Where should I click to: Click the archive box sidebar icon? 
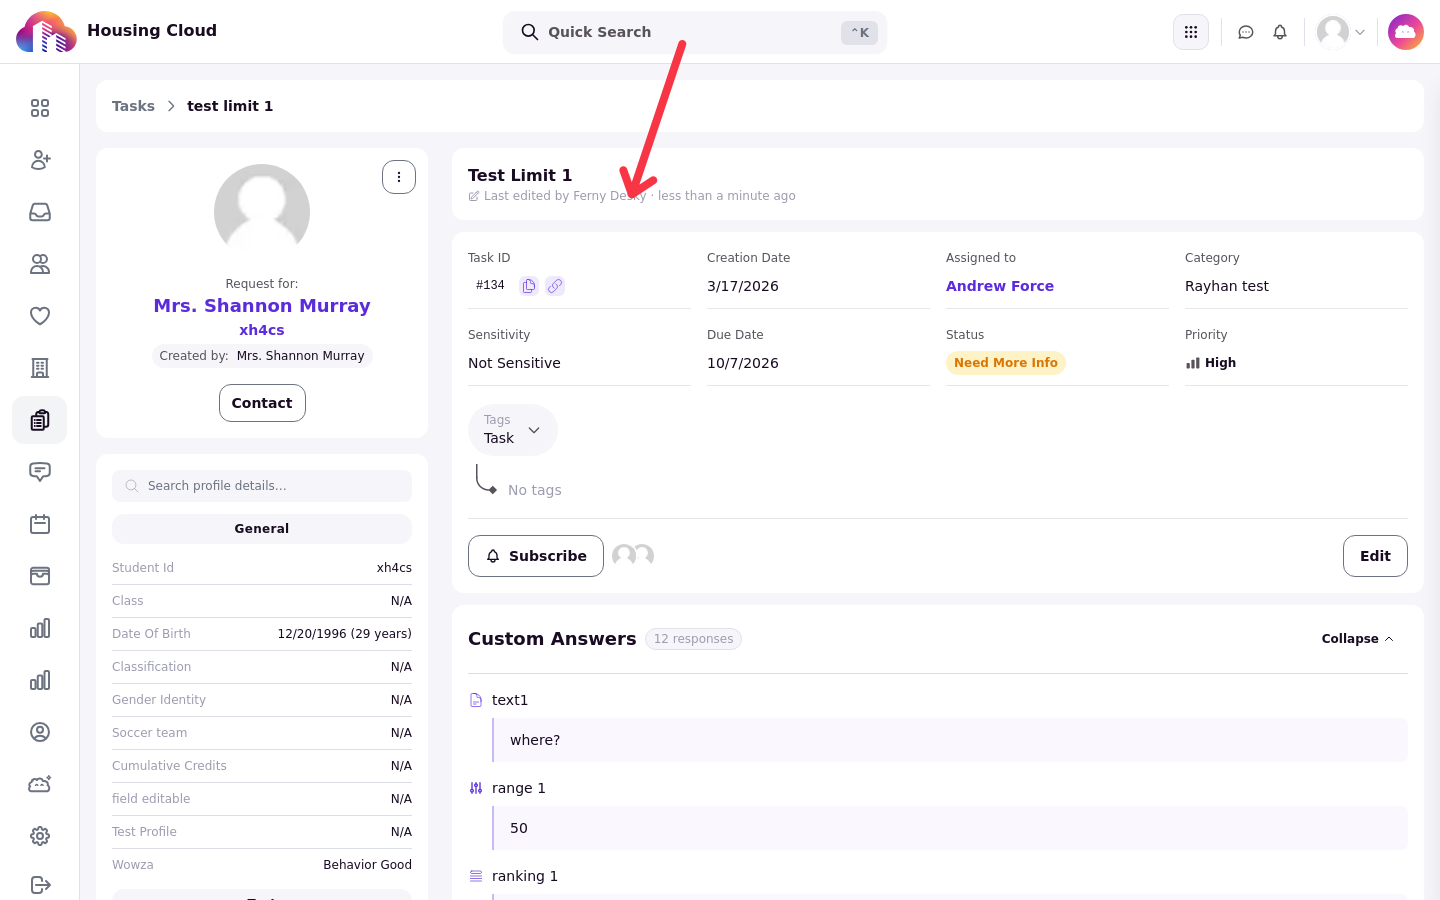(x=40, y=576)
